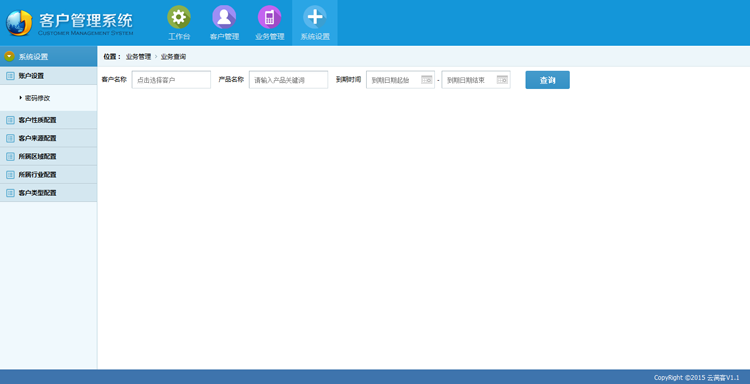The height and width of the screenshot is (384, 750).
Task: Switch to the 工作台 tab label
Action: pos(179,36)
